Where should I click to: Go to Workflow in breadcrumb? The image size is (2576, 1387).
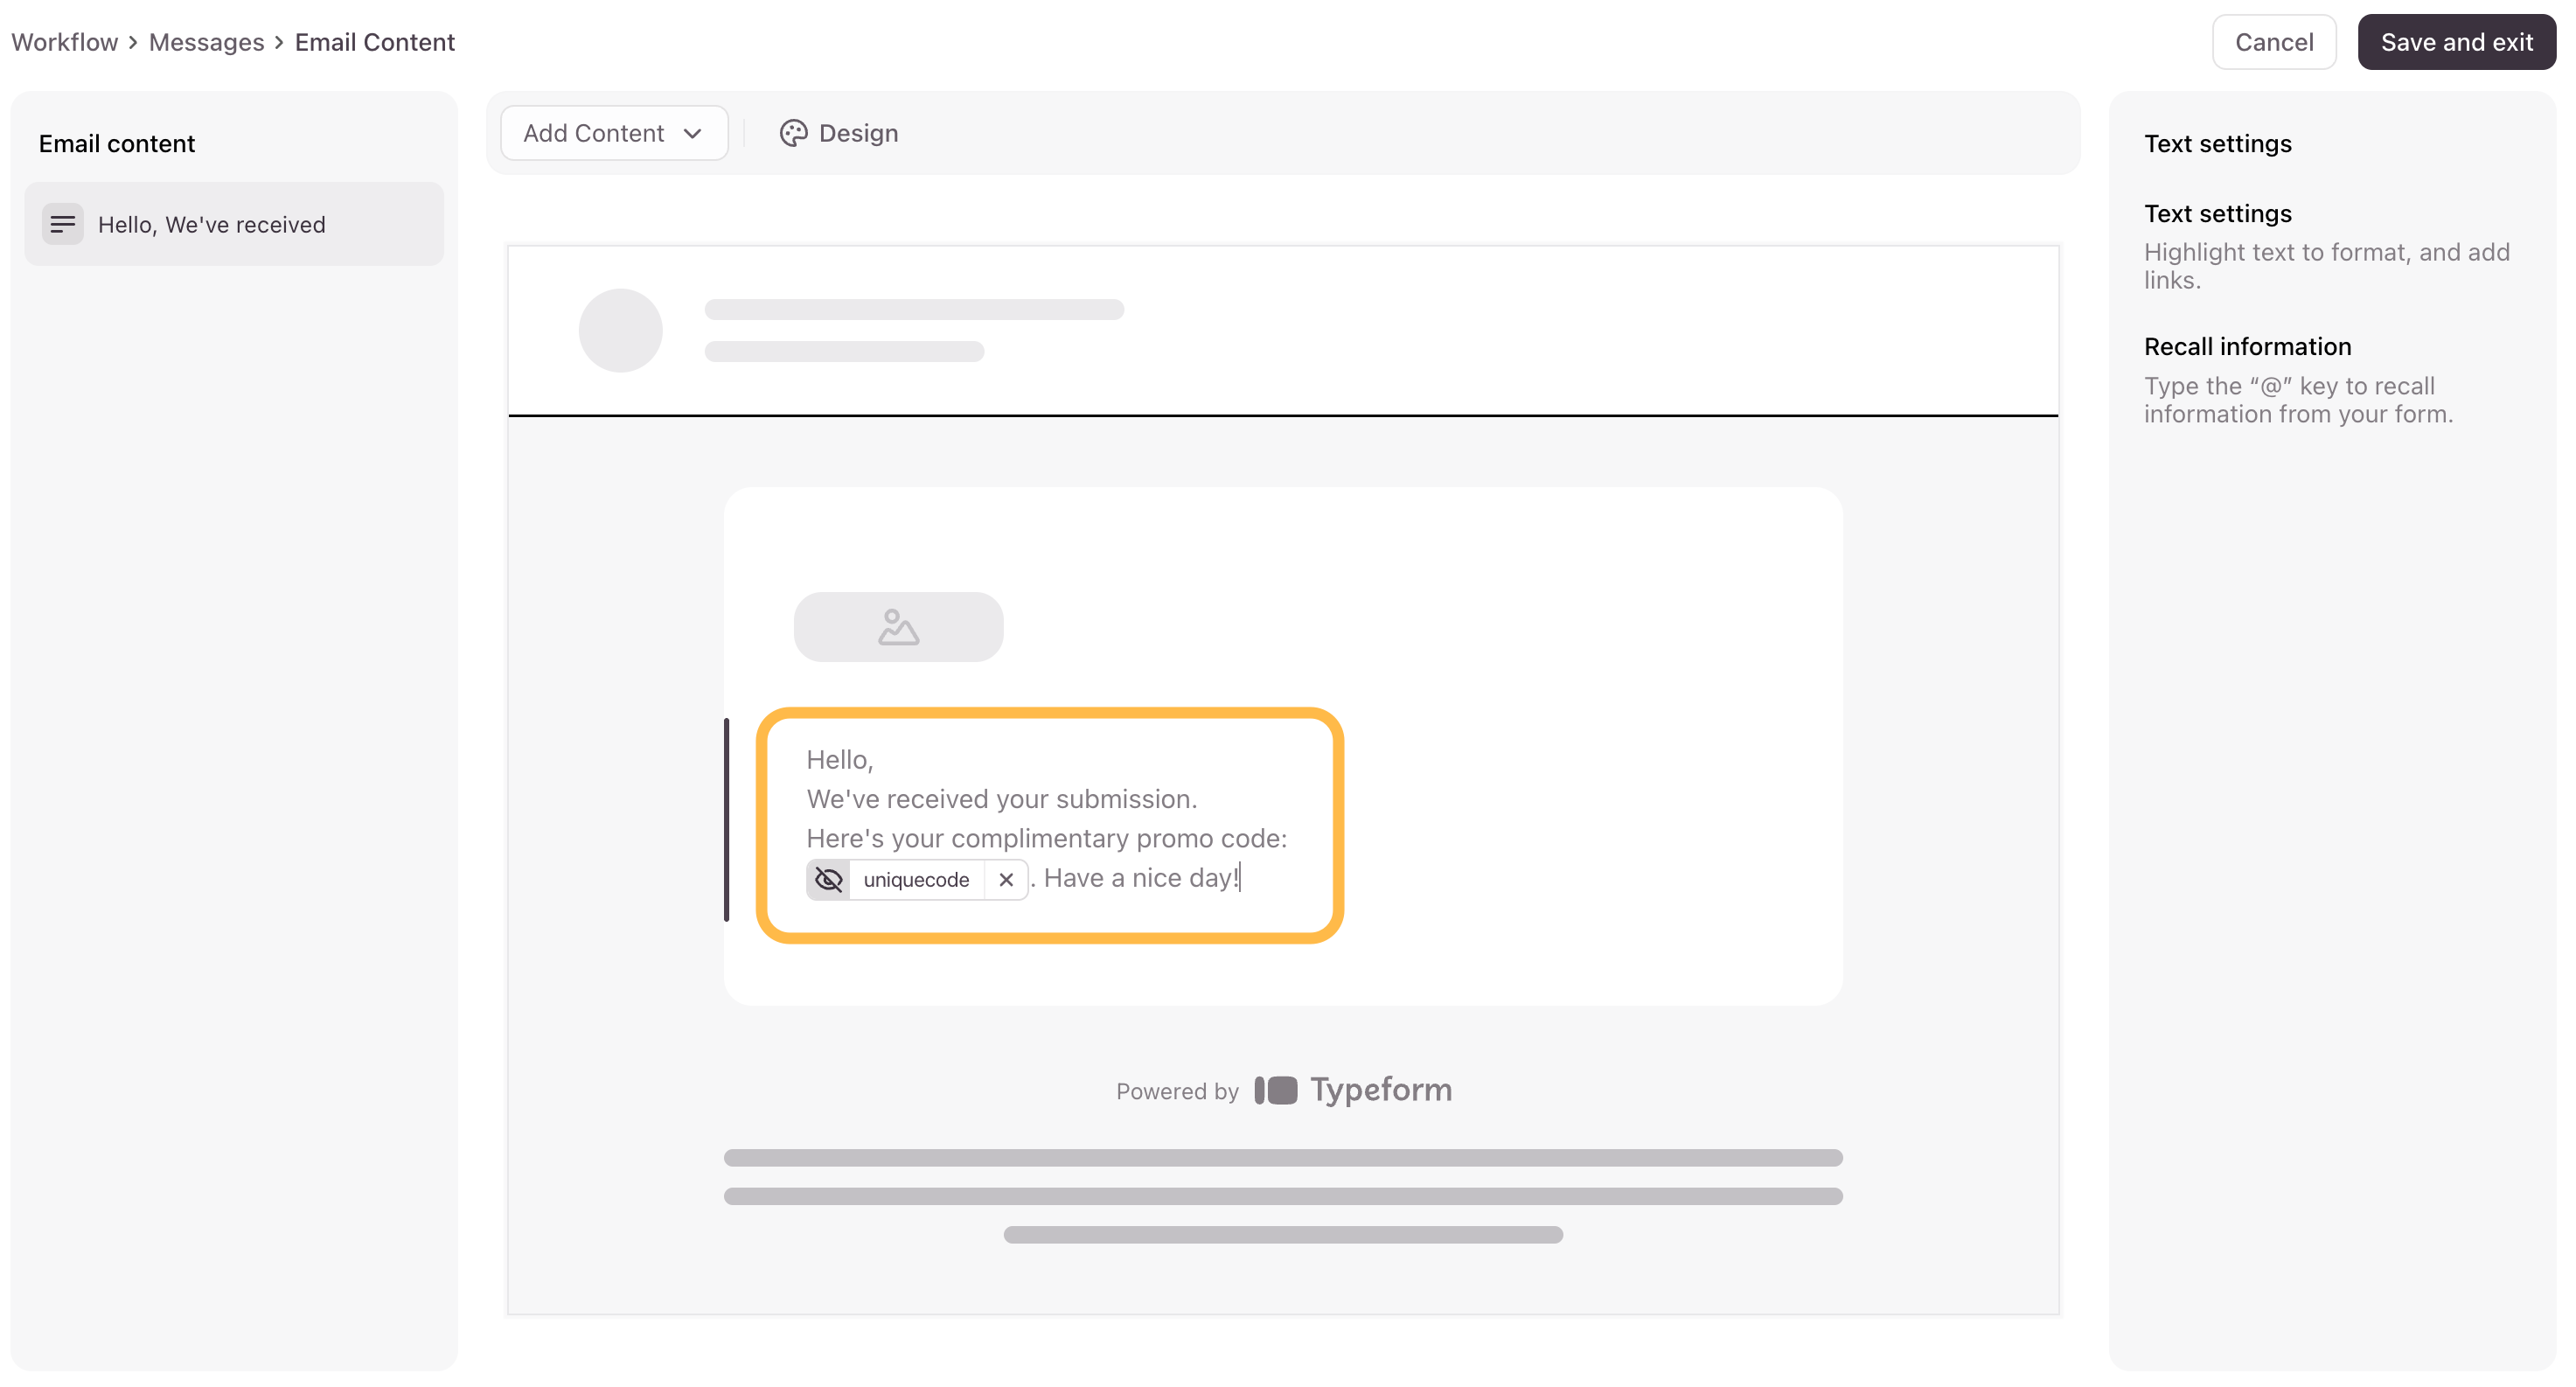(x=65, y=42)
